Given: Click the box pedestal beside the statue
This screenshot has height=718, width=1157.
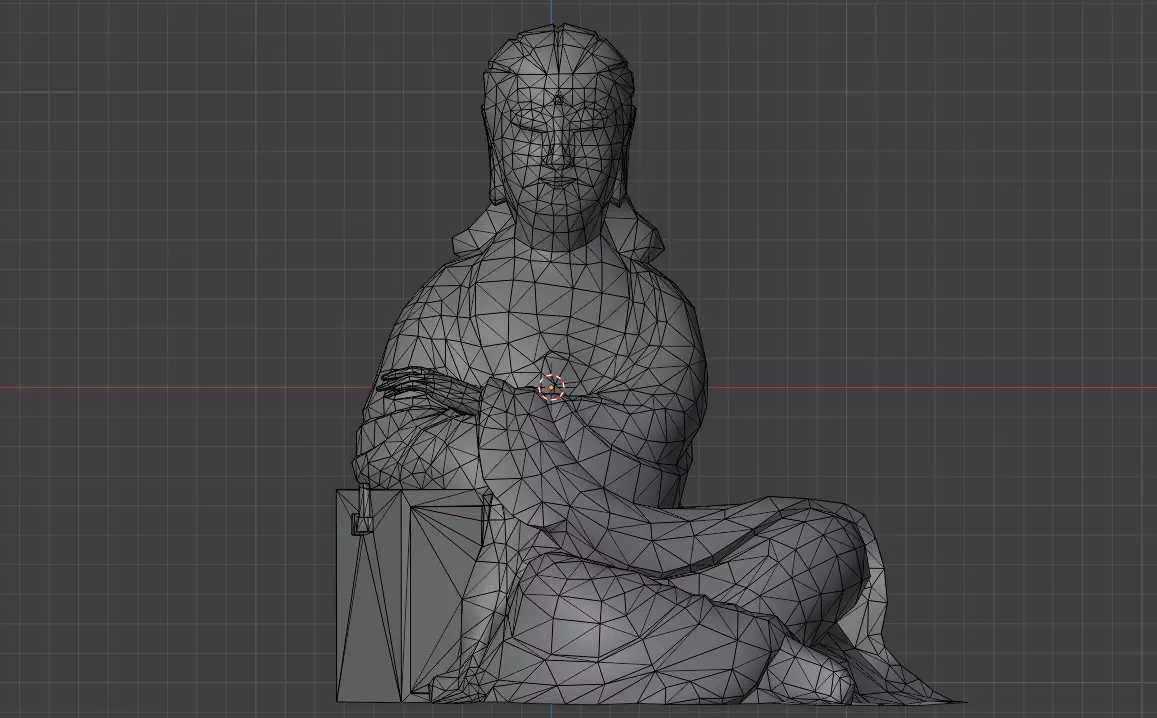Looking at the screenshot, I should pos(410,595).
